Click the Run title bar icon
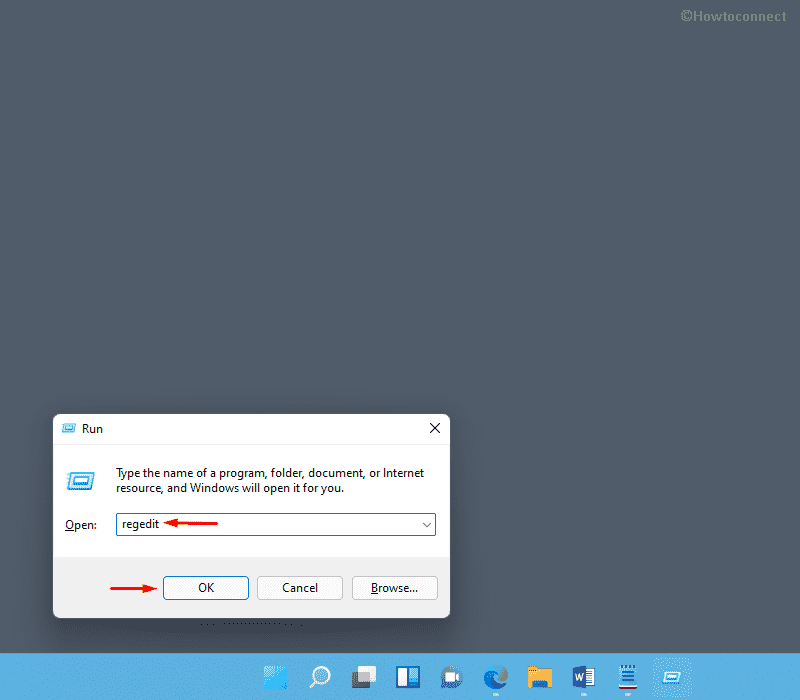 click(x=69, y=428)
